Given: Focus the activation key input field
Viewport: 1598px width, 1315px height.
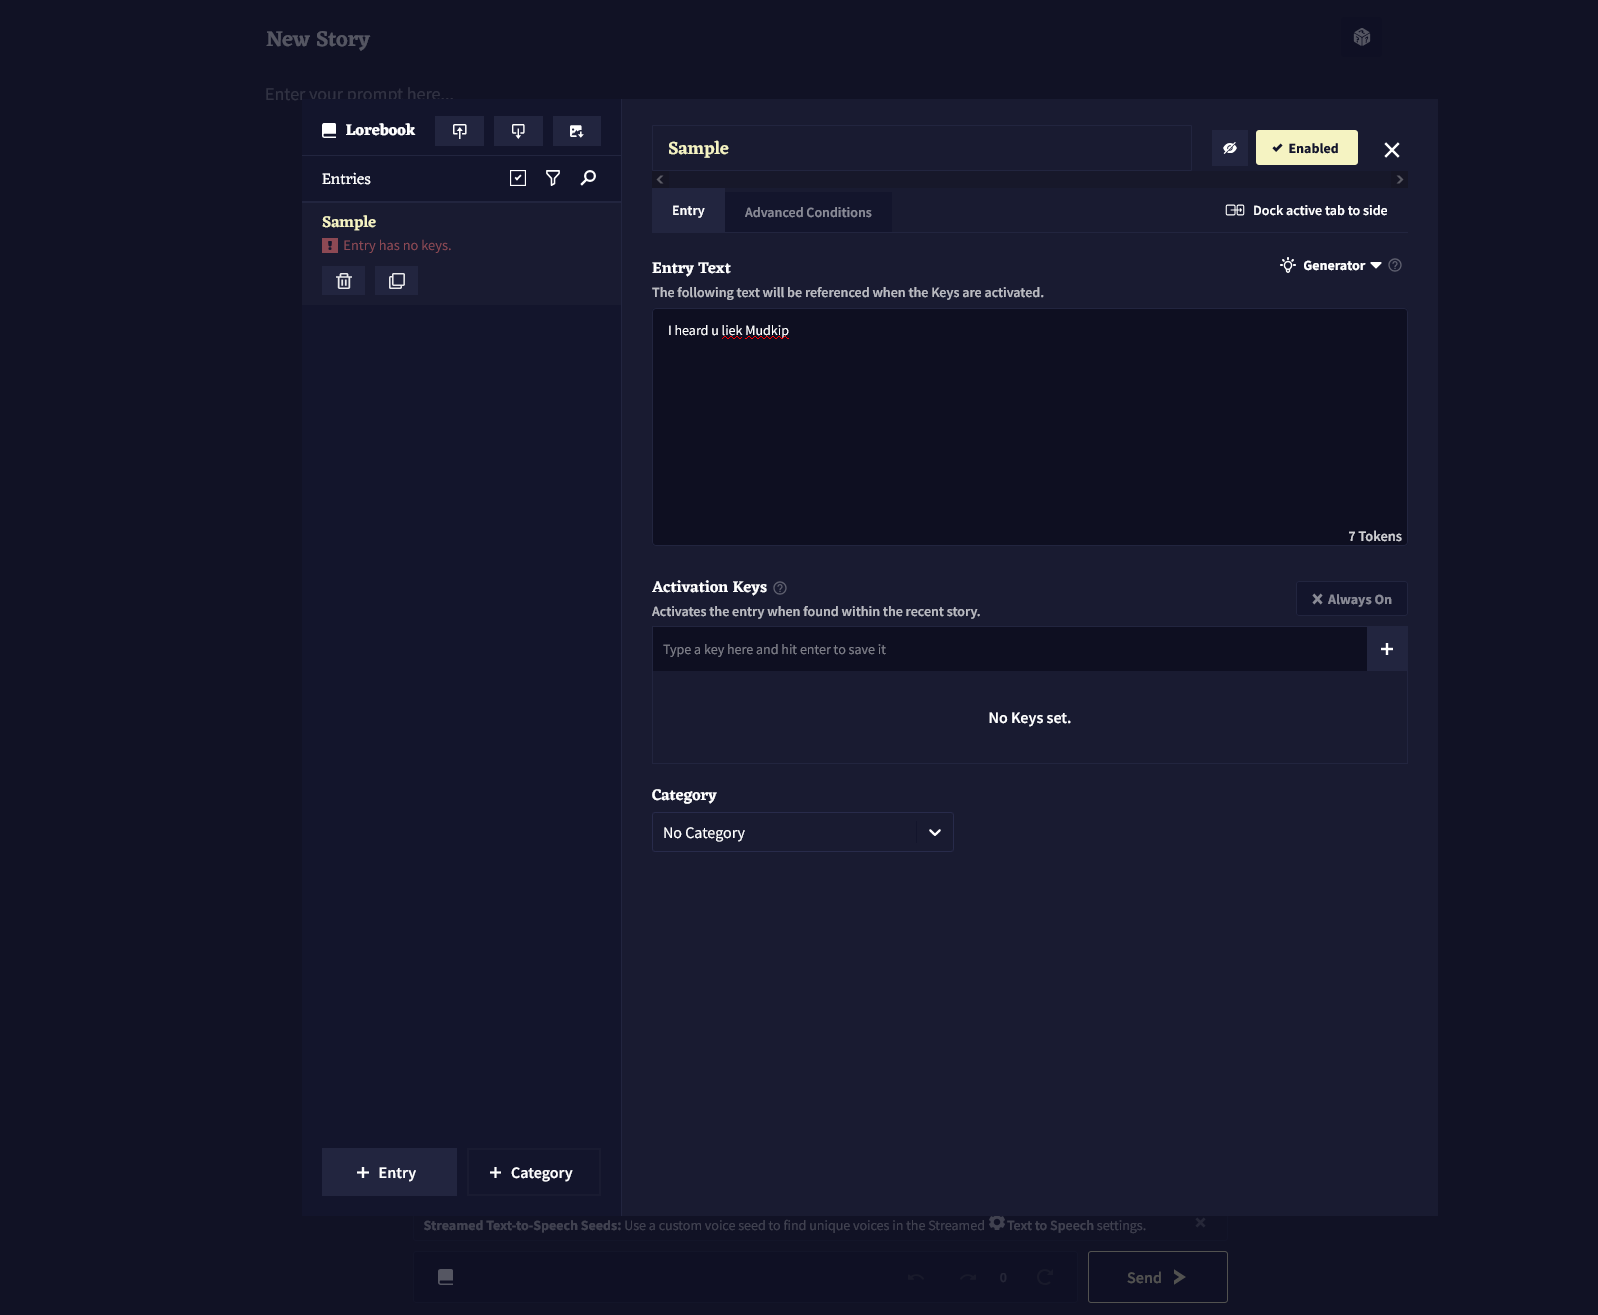Looking at the screenshot, I should [1009, 649].
